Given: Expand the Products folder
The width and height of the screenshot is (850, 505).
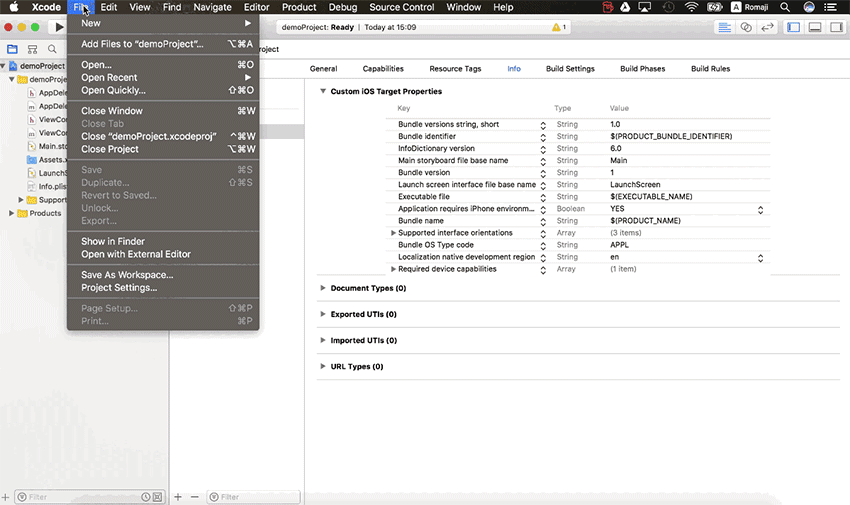Looking at the screenshot, I should point(11,213).
